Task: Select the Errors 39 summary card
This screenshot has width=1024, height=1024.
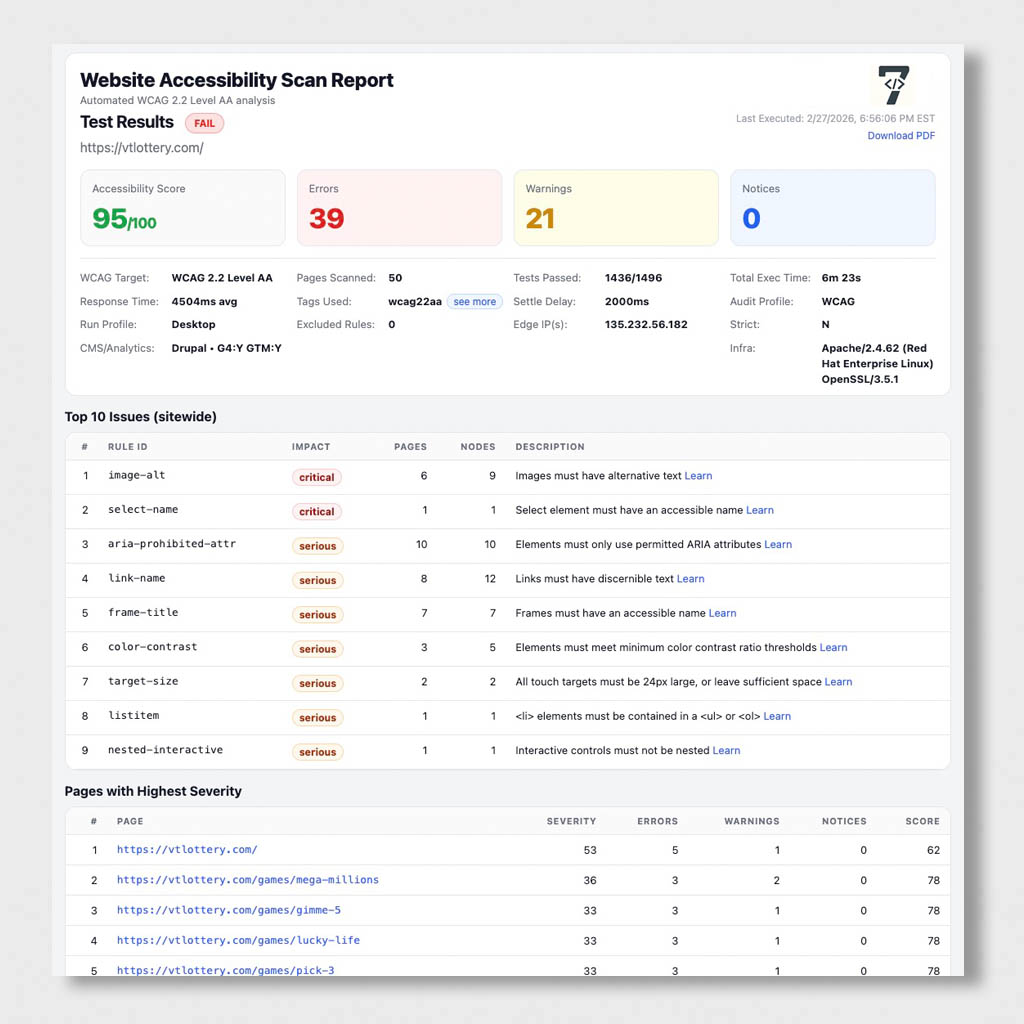Action: click(x=399, y=207)
